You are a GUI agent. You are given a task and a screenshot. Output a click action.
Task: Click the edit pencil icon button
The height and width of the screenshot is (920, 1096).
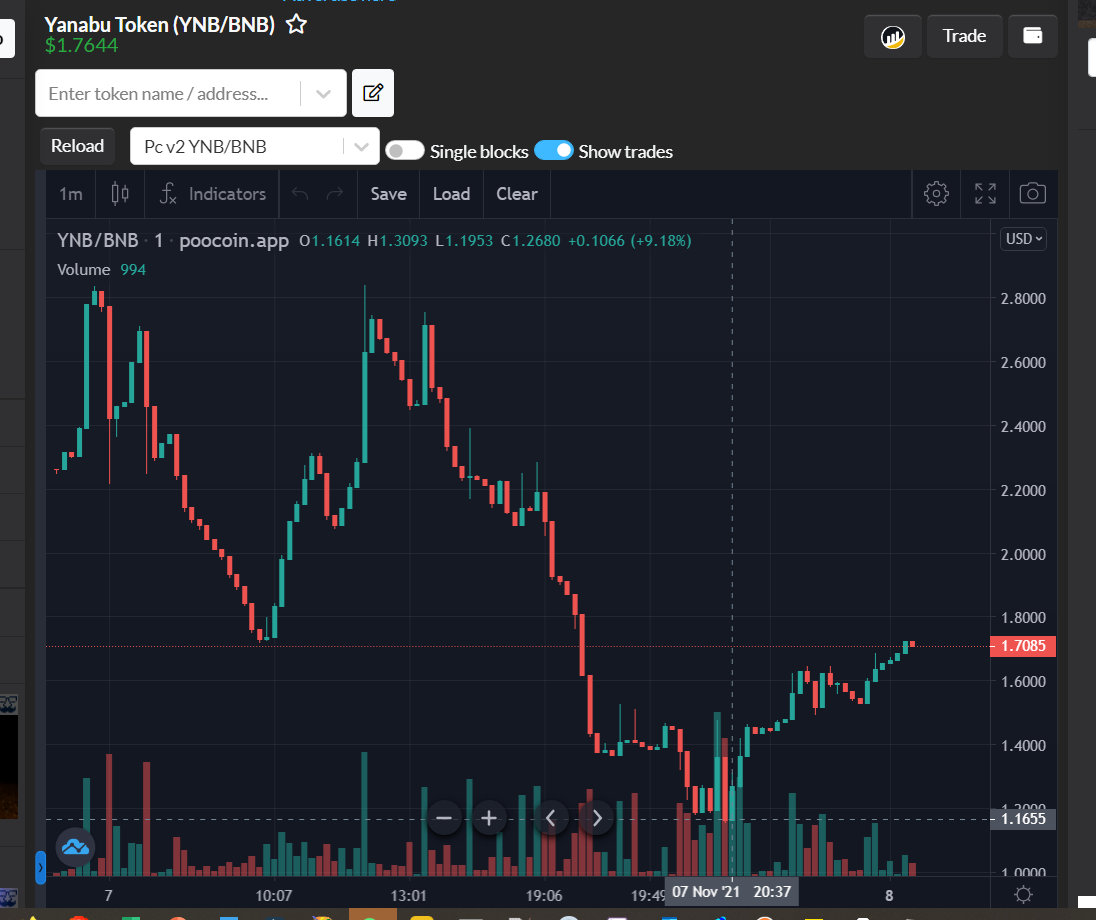pyautogui.click(x=373, y=93)
